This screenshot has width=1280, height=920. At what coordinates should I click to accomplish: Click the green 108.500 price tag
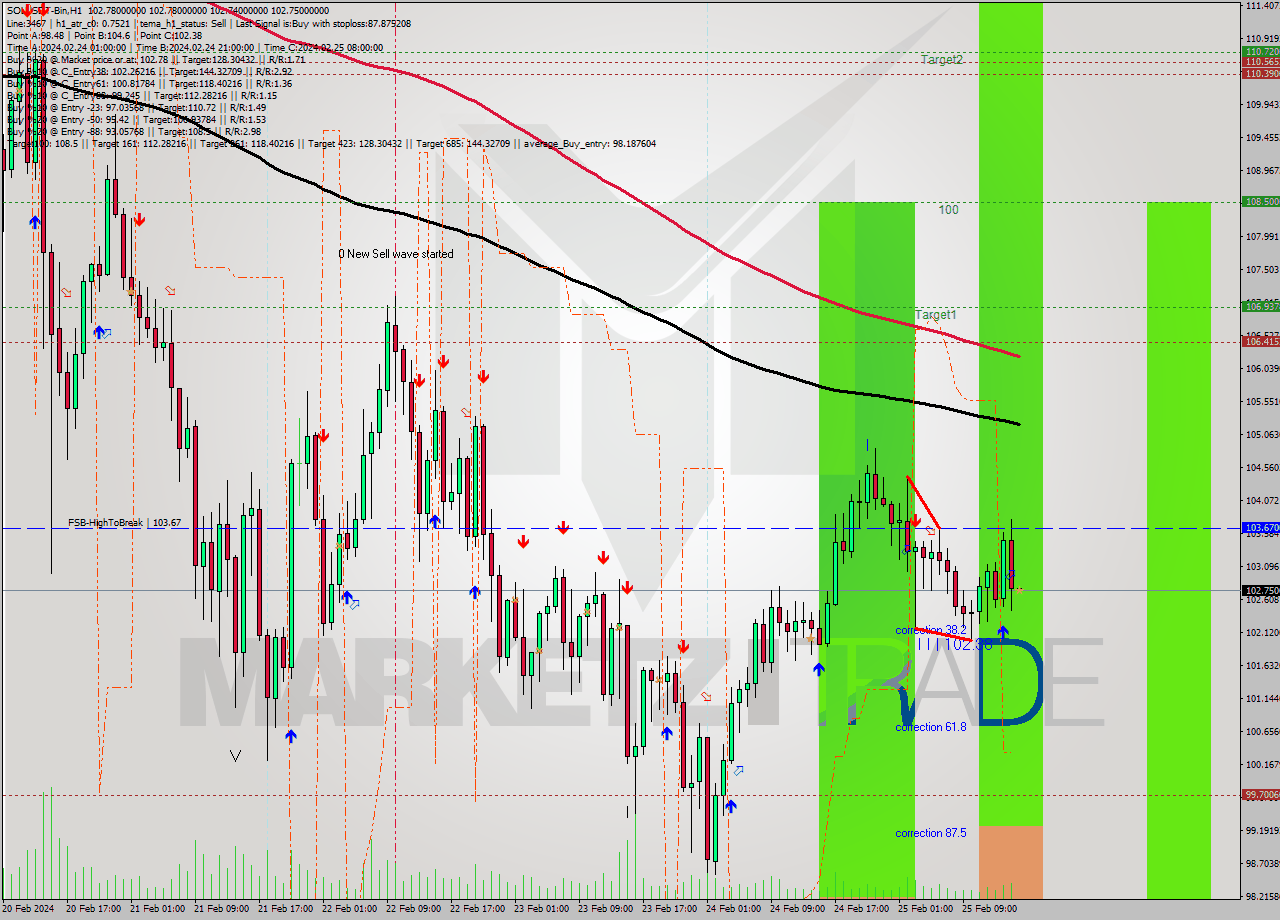tap(1261, 202)
